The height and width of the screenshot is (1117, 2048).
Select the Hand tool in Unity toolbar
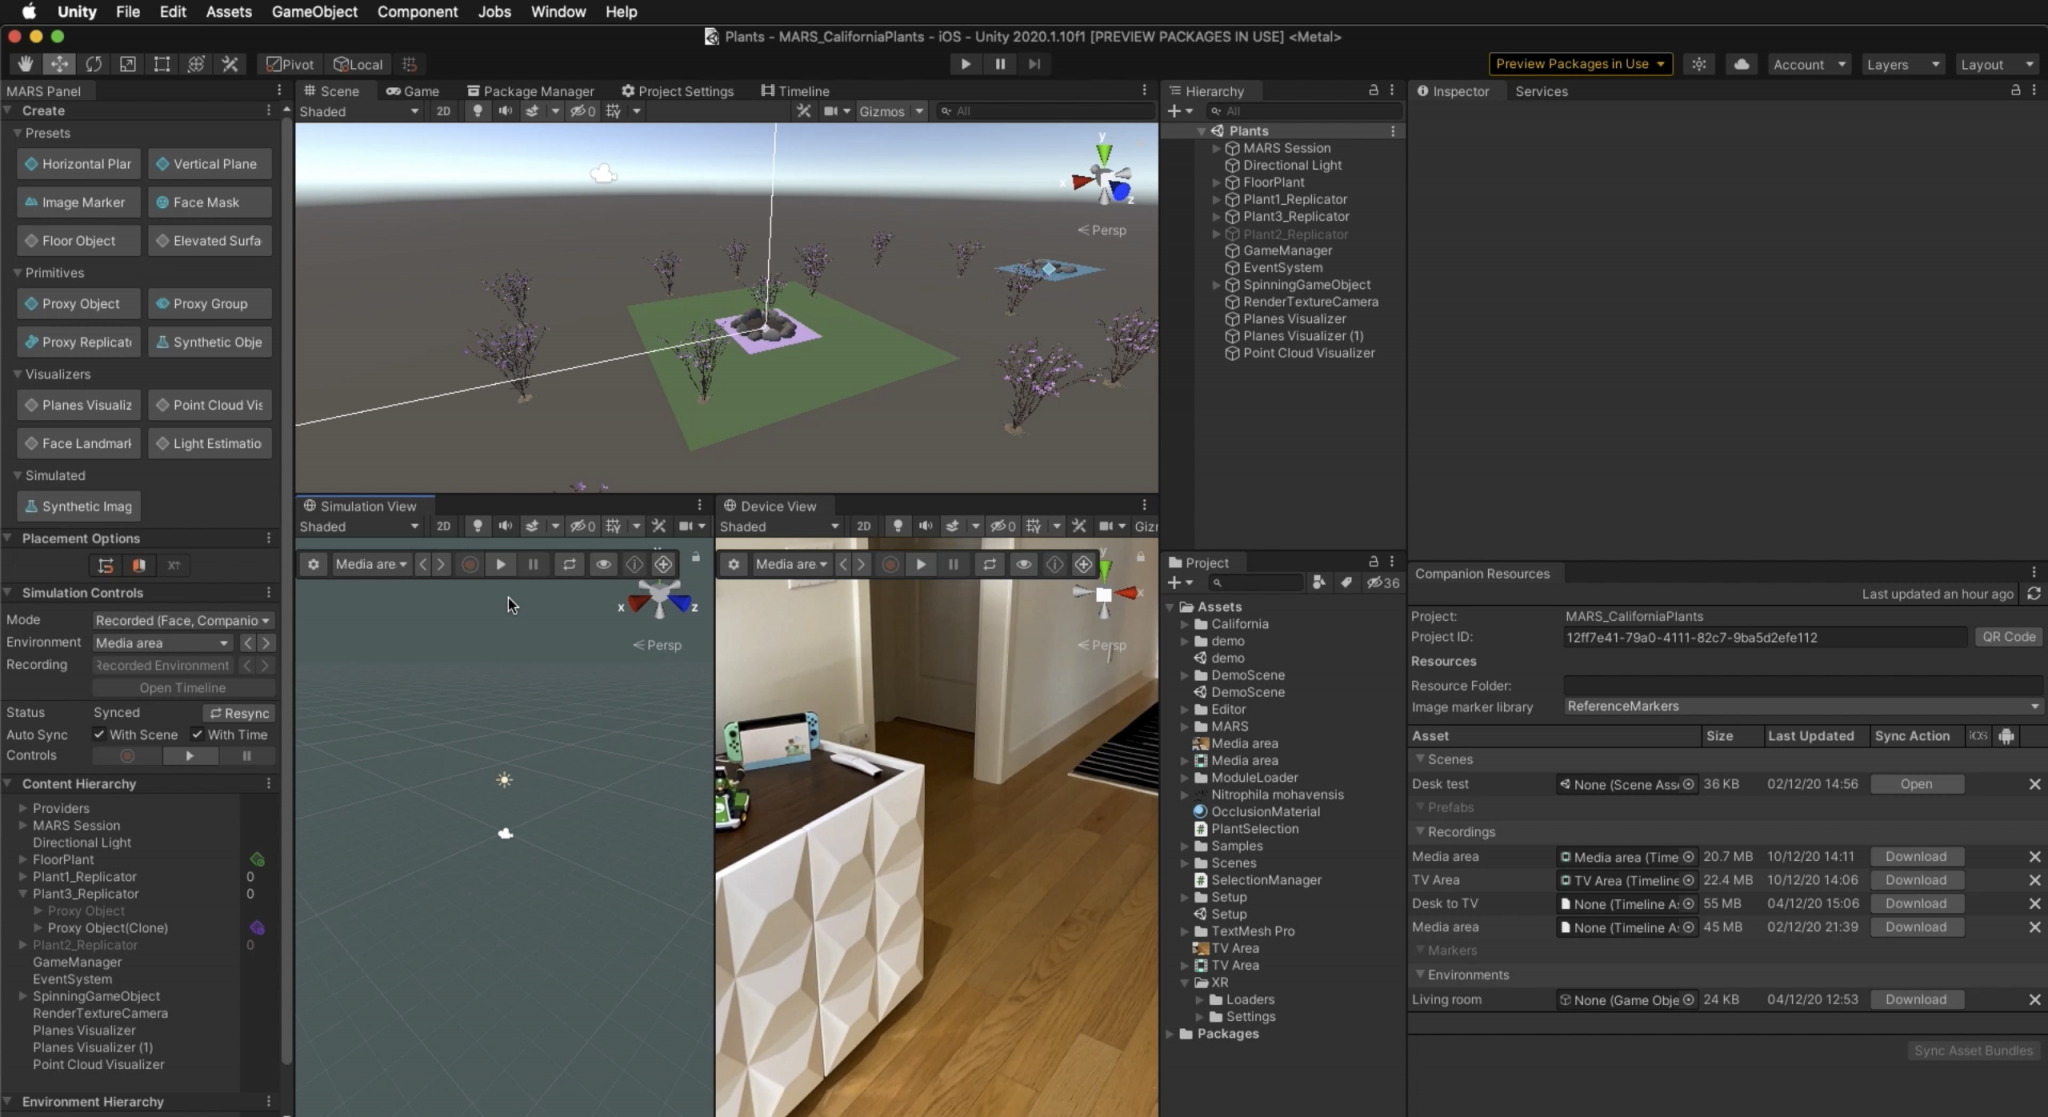[25, 64]
